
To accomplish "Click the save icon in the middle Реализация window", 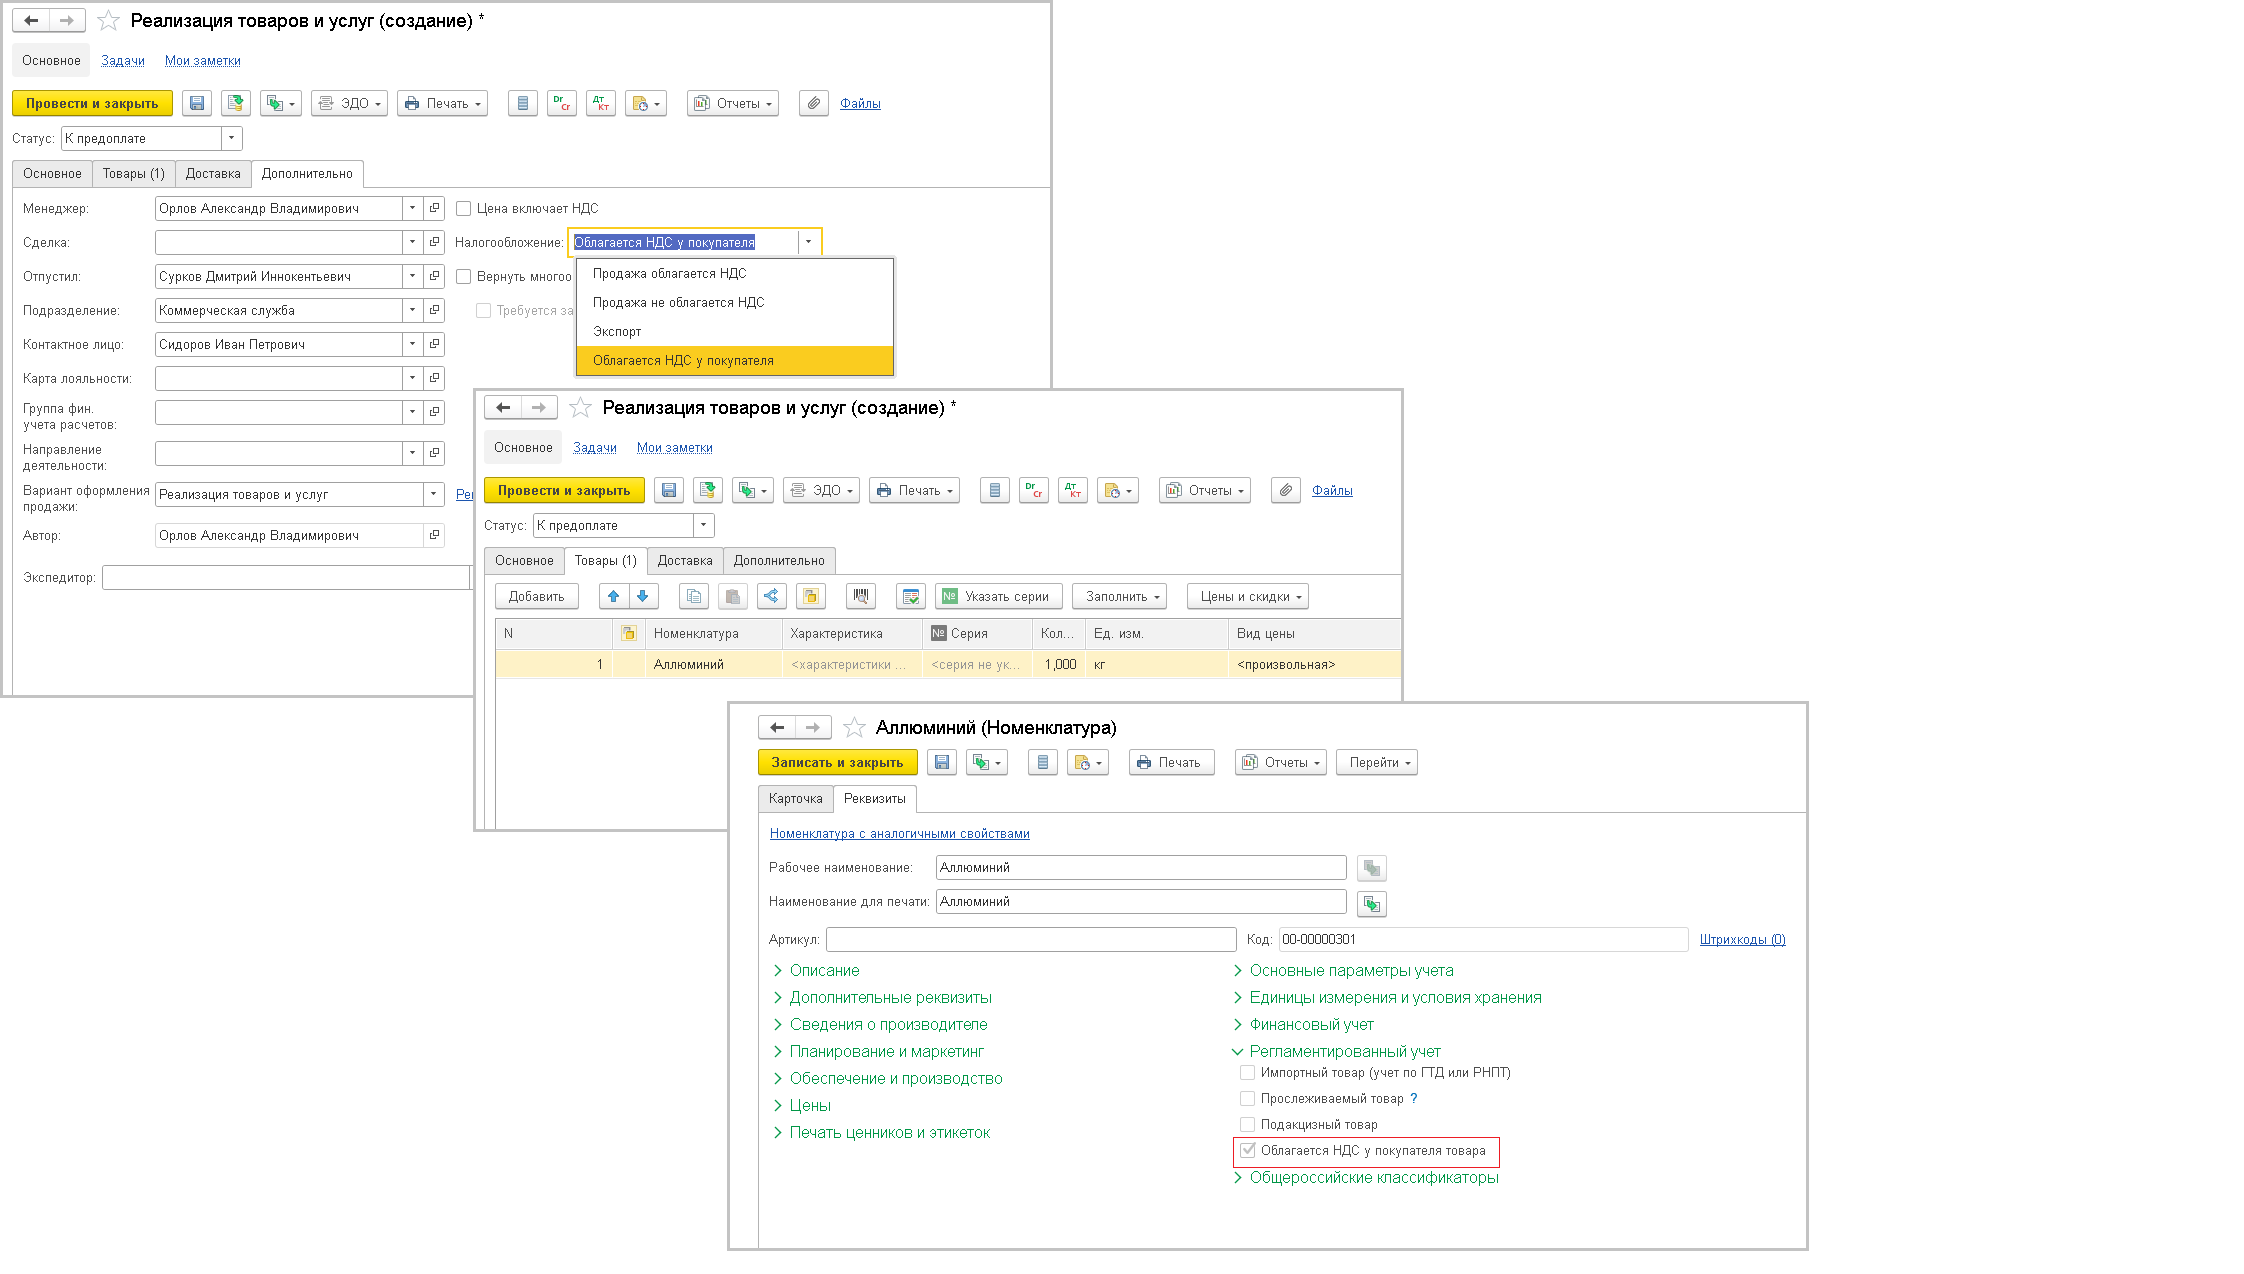I will tap(669, 491).
